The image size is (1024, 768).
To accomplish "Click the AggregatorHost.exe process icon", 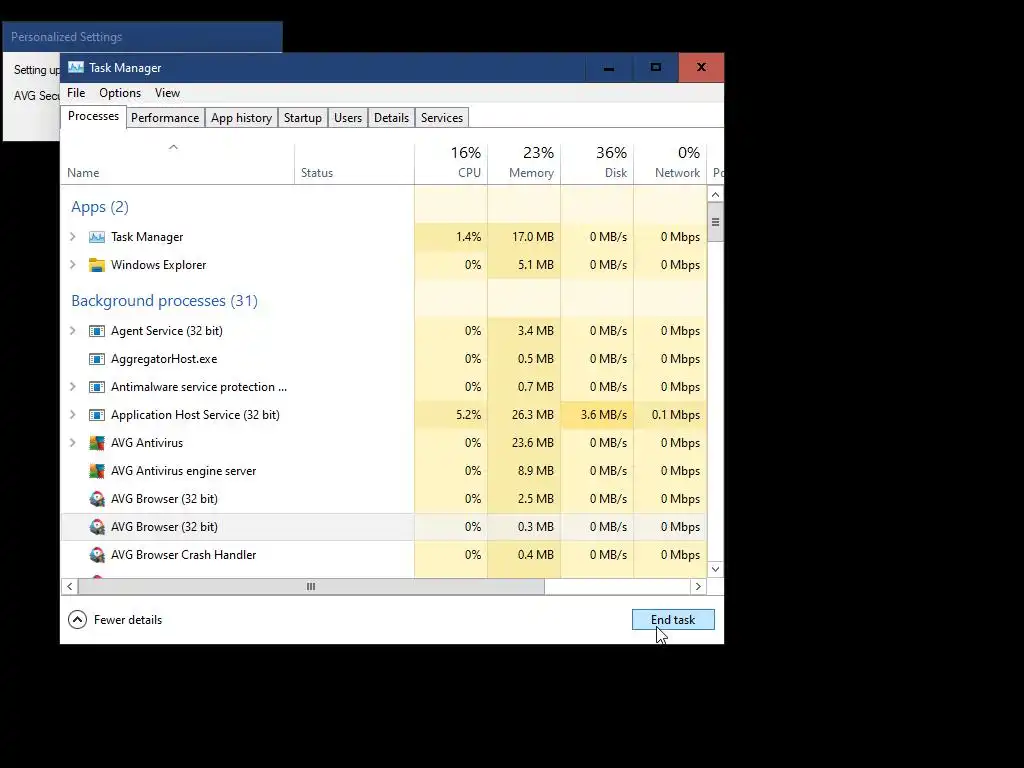I will tap(97, 359).
